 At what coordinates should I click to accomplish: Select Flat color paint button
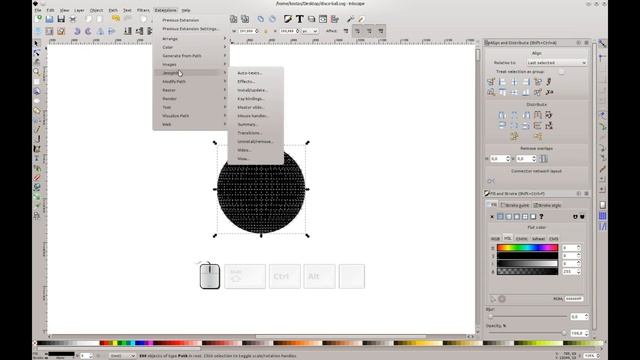[500, 217]
